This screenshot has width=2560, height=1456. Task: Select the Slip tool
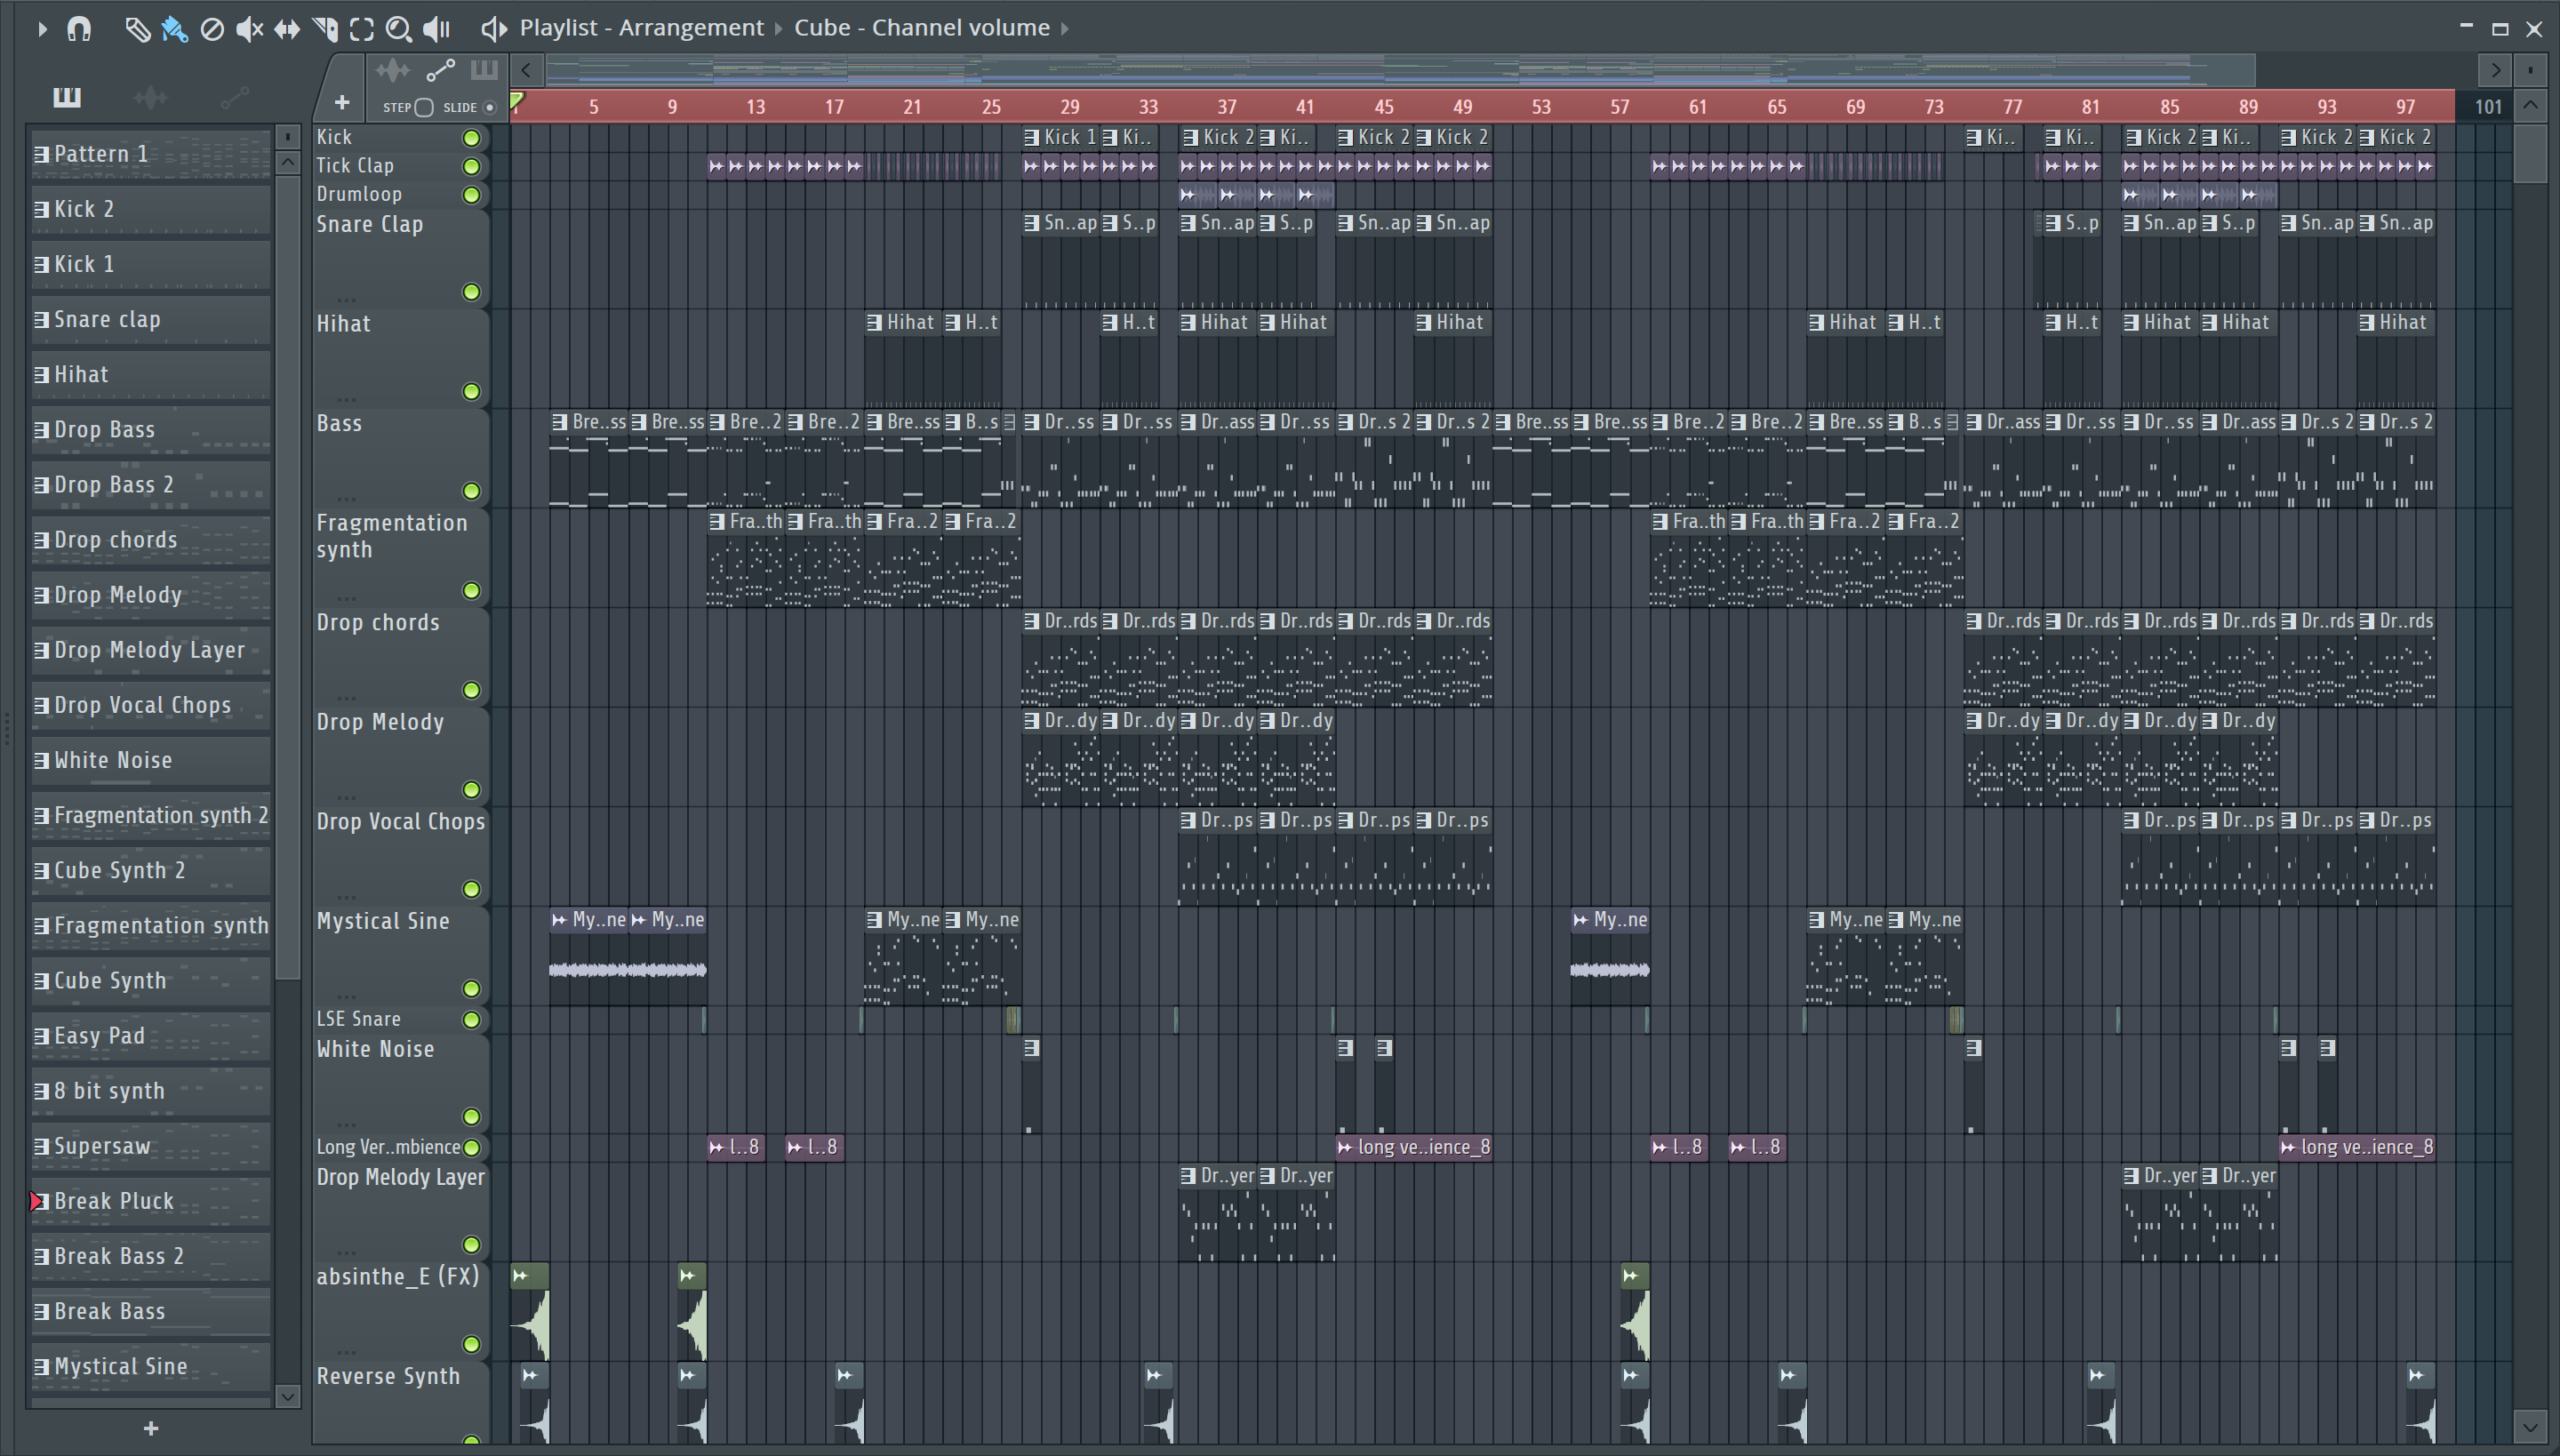(287, 29)
